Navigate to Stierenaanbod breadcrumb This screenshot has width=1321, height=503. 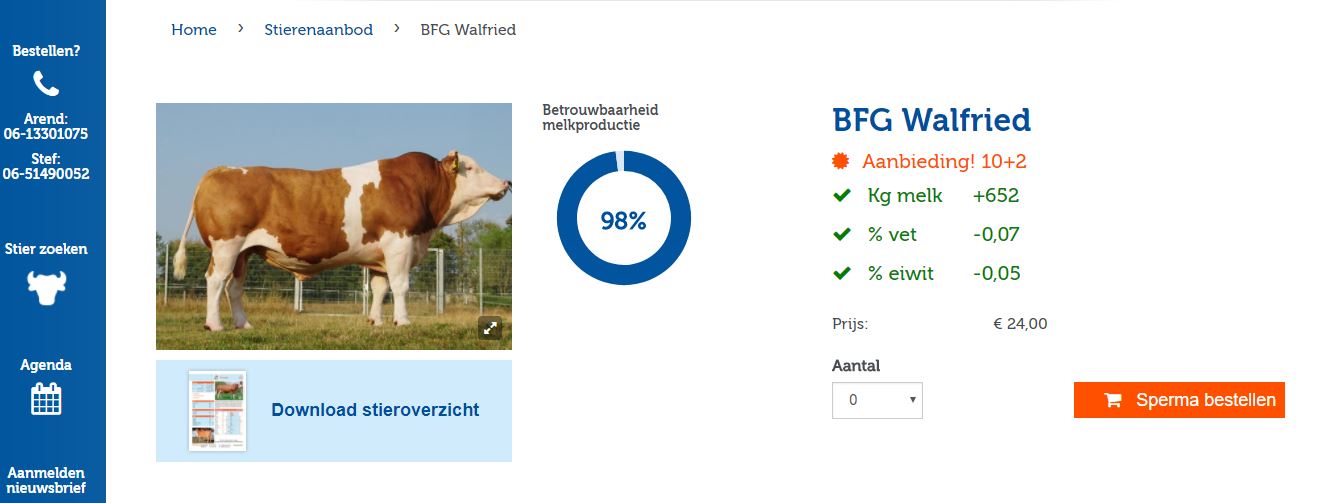(x=318, y=30)
